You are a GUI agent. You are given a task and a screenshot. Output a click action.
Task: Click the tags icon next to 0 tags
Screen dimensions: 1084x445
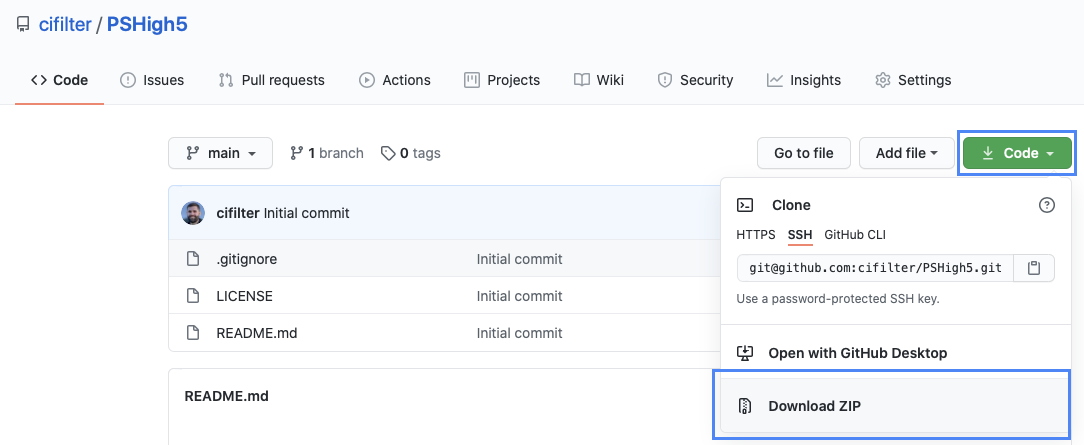[387, 153]
